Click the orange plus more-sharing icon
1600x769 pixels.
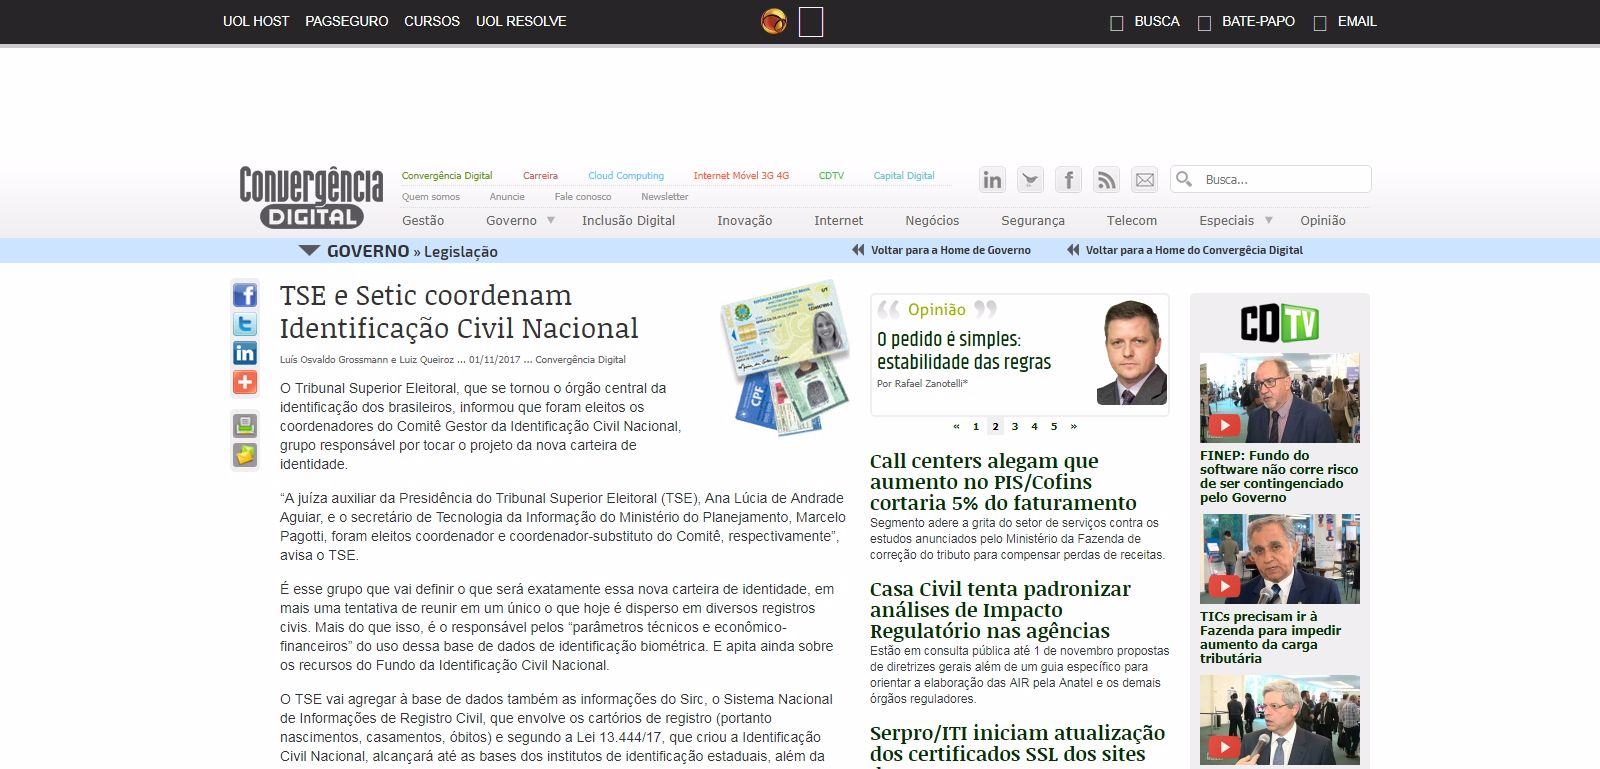pyautogui.click(x=245, y=382)
